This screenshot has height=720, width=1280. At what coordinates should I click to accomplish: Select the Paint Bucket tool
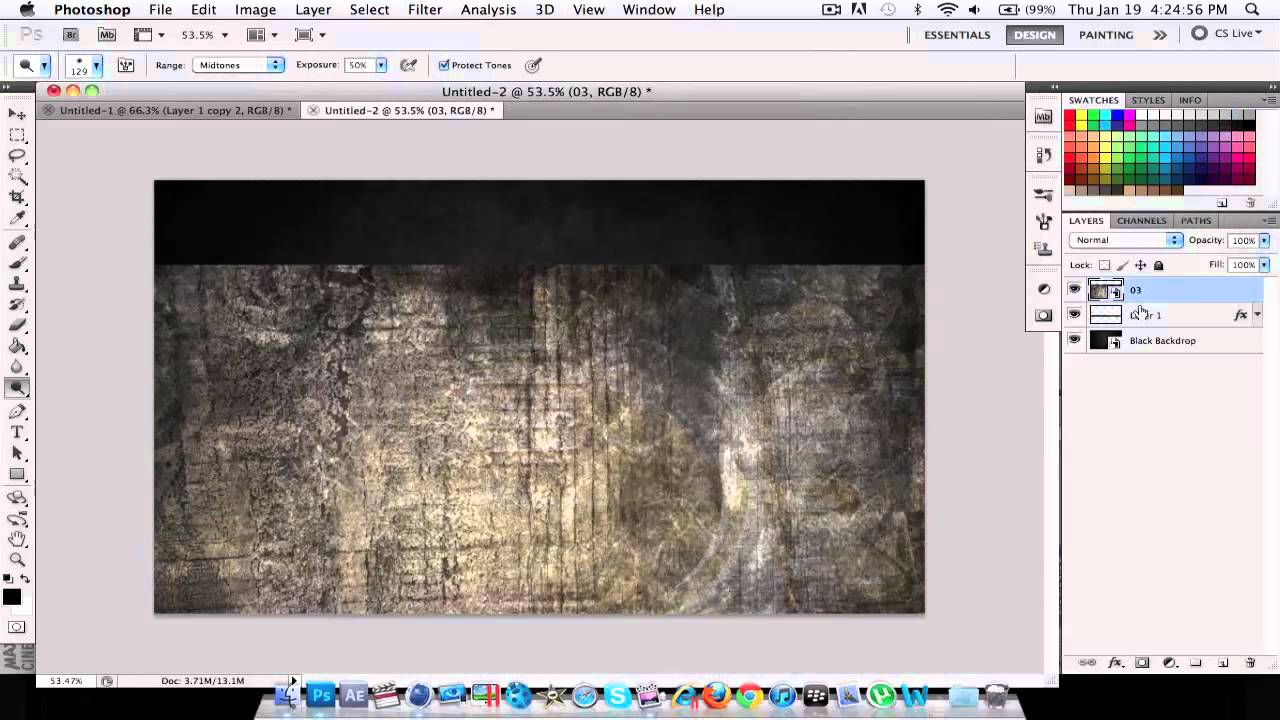17,346
